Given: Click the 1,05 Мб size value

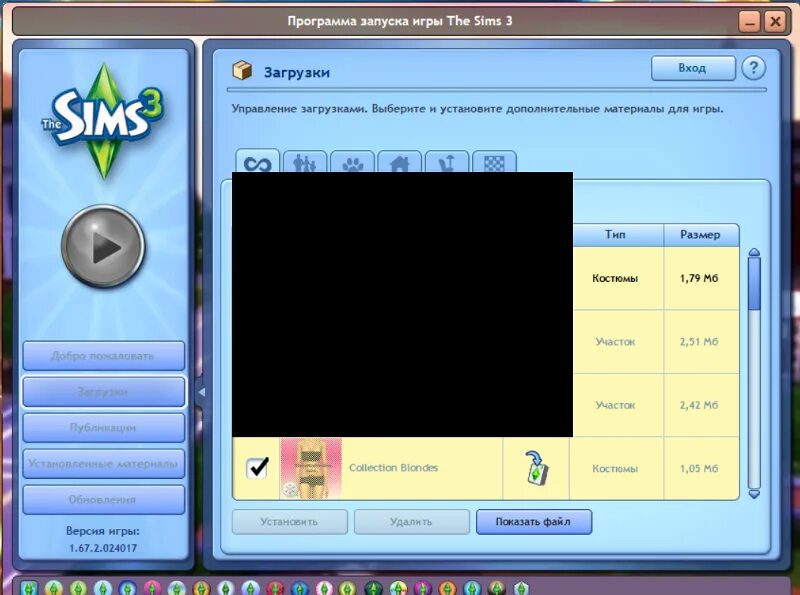Looking at the screenshot, I should coord(699,468).
